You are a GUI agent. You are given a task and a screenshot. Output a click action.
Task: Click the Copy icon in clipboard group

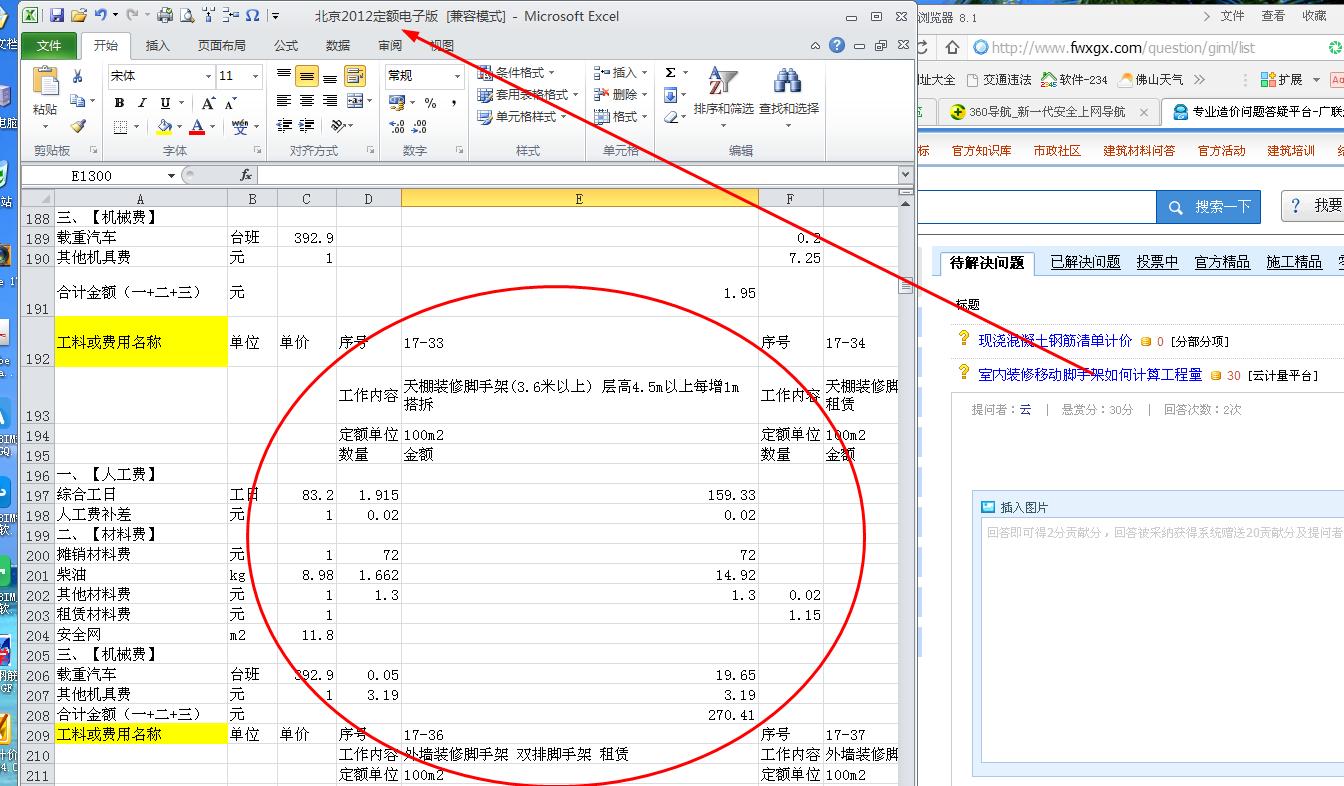[x=78, y=101]
